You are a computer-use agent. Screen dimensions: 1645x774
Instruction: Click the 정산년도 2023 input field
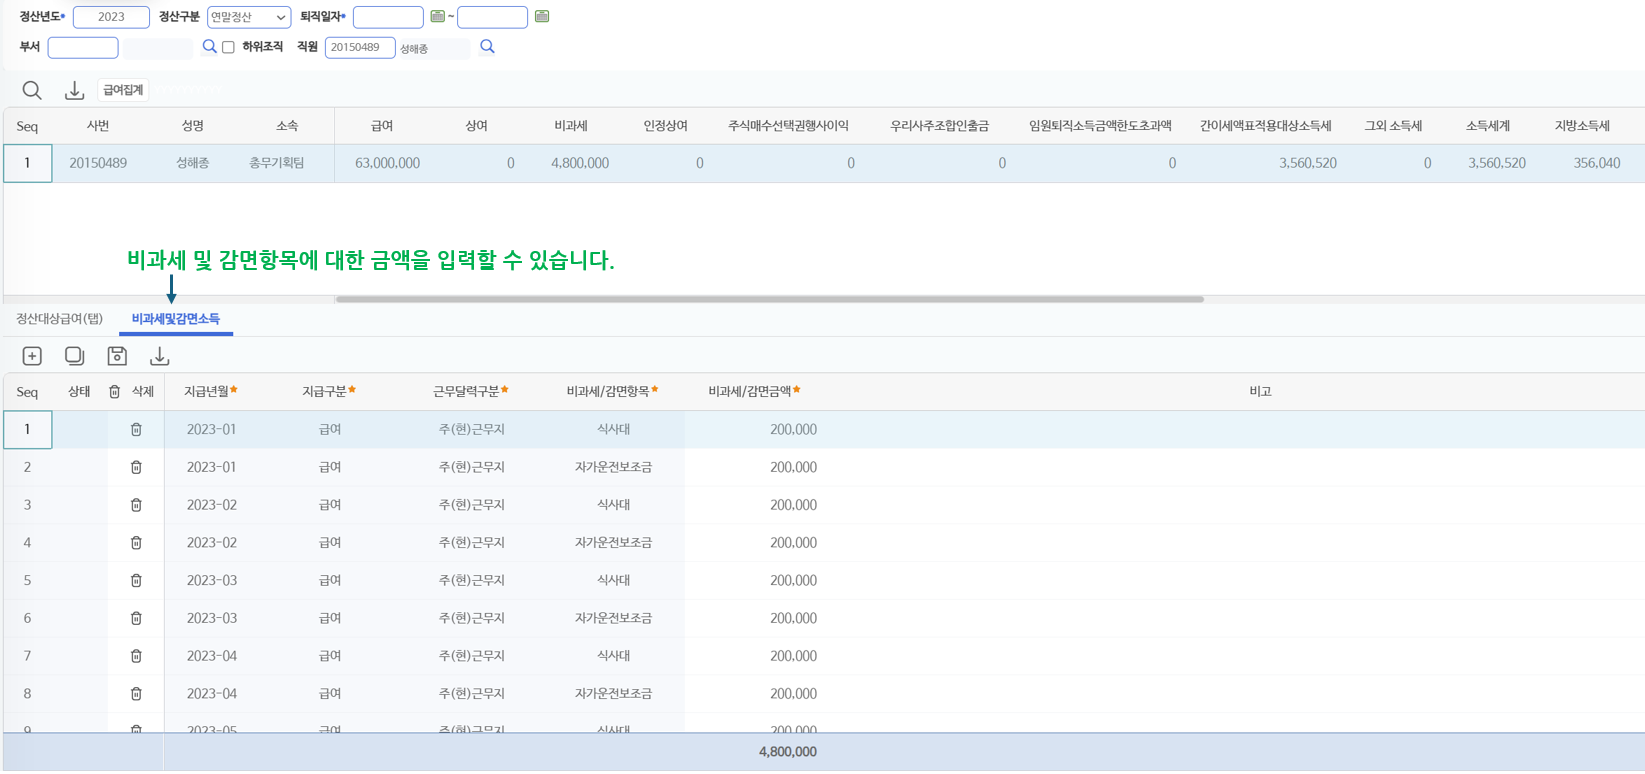111,17
